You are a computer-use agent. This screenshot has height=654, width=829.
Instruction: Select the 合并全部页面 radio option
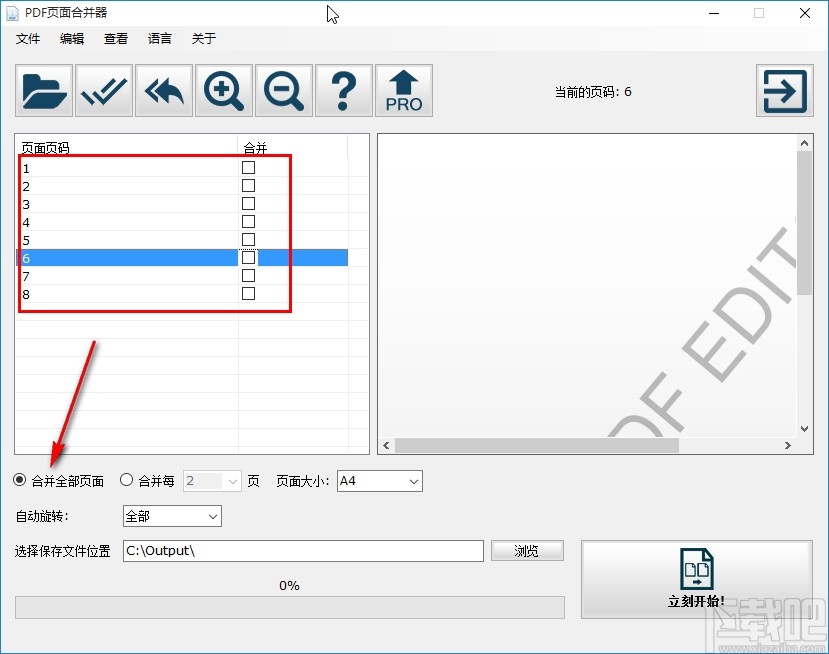coord(18,481)
